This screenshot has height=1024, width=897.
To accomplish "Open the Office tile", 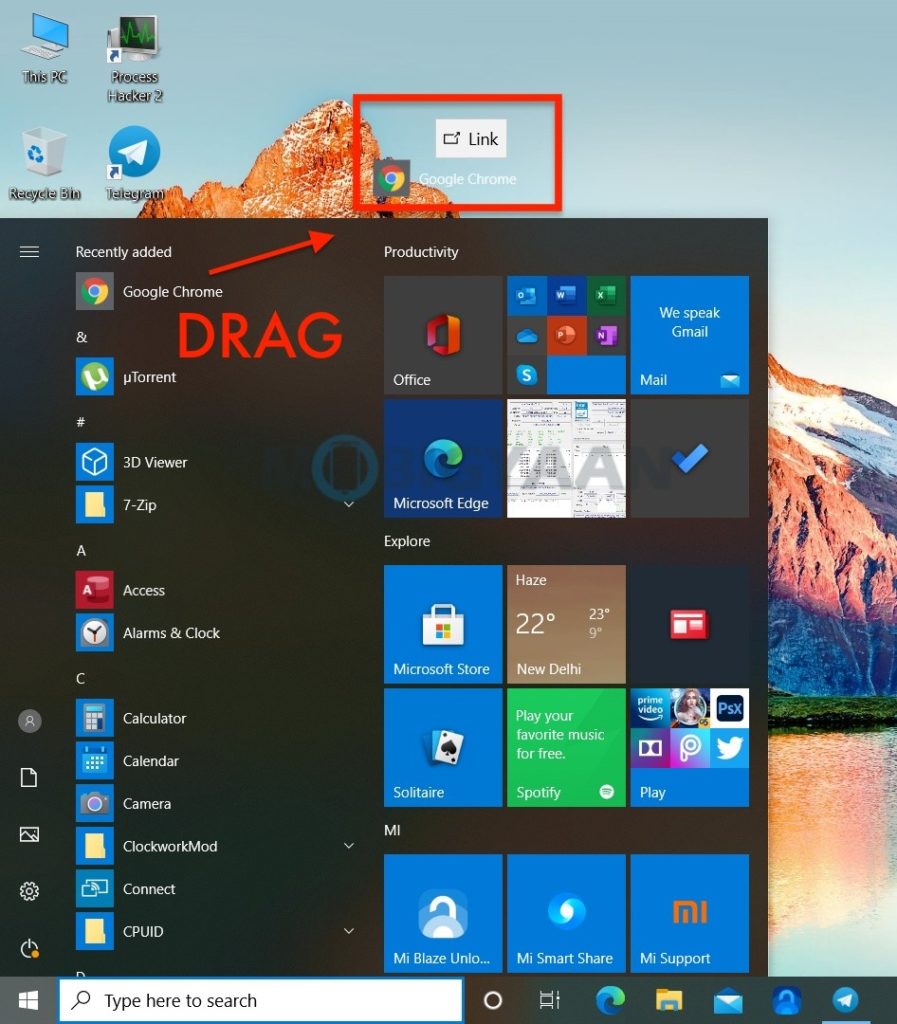I will 443,334.
